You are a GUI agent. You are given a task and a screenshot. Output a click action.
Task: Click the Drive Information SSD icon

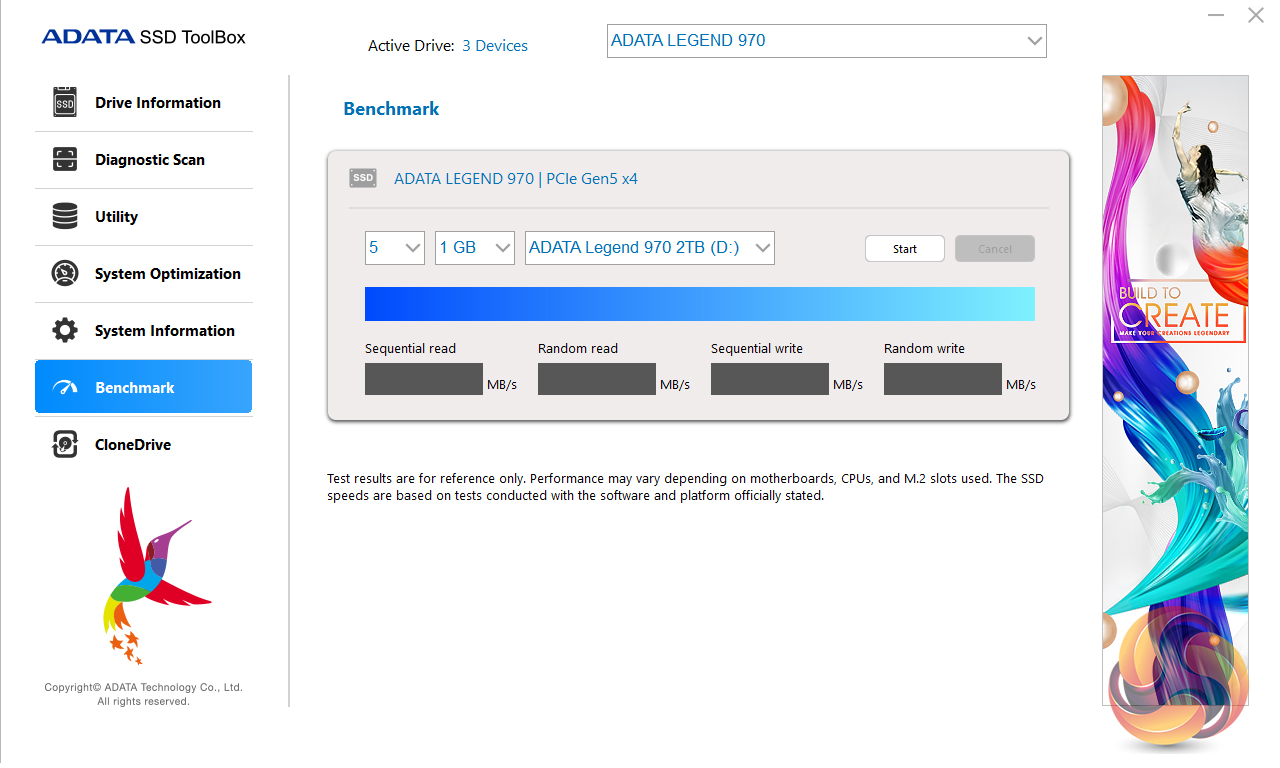(65, 103)
